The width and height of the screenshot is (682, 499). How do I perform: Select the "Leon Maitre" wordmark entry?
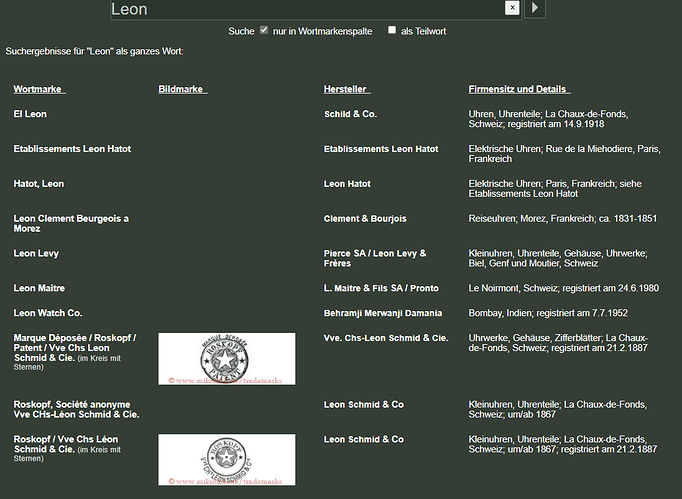pos(39,288)
